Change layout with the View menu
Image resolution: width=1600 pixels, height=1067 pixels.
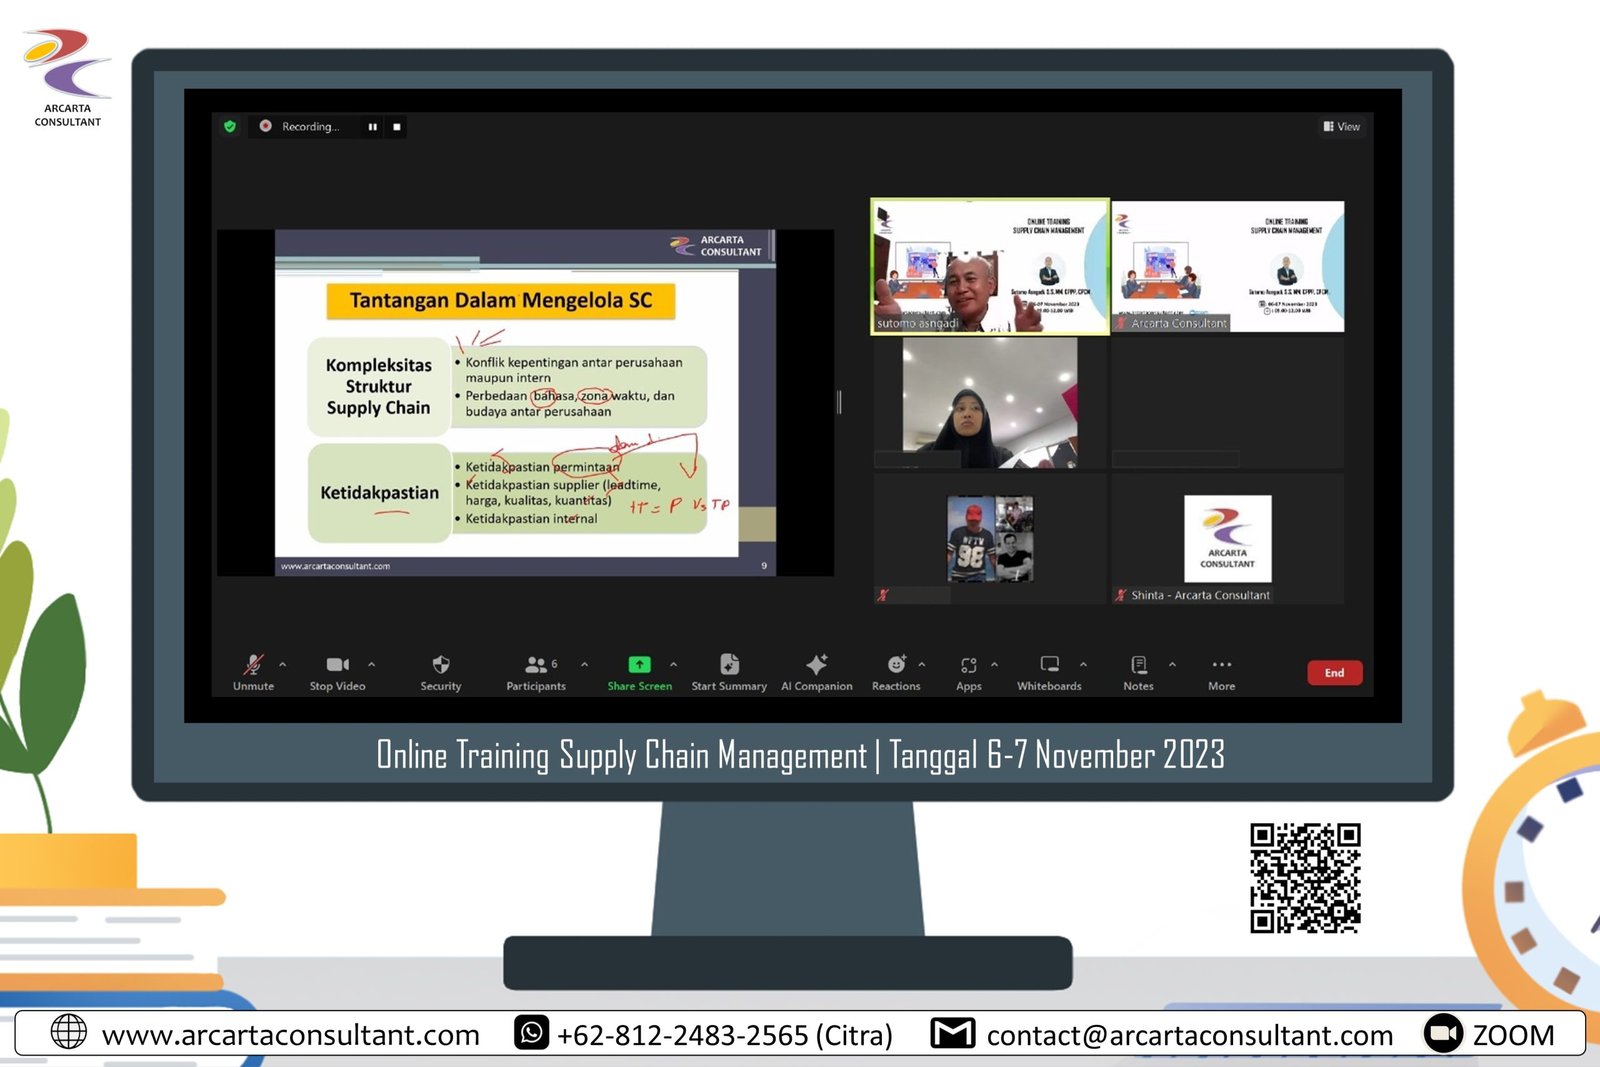point(1341,127)
